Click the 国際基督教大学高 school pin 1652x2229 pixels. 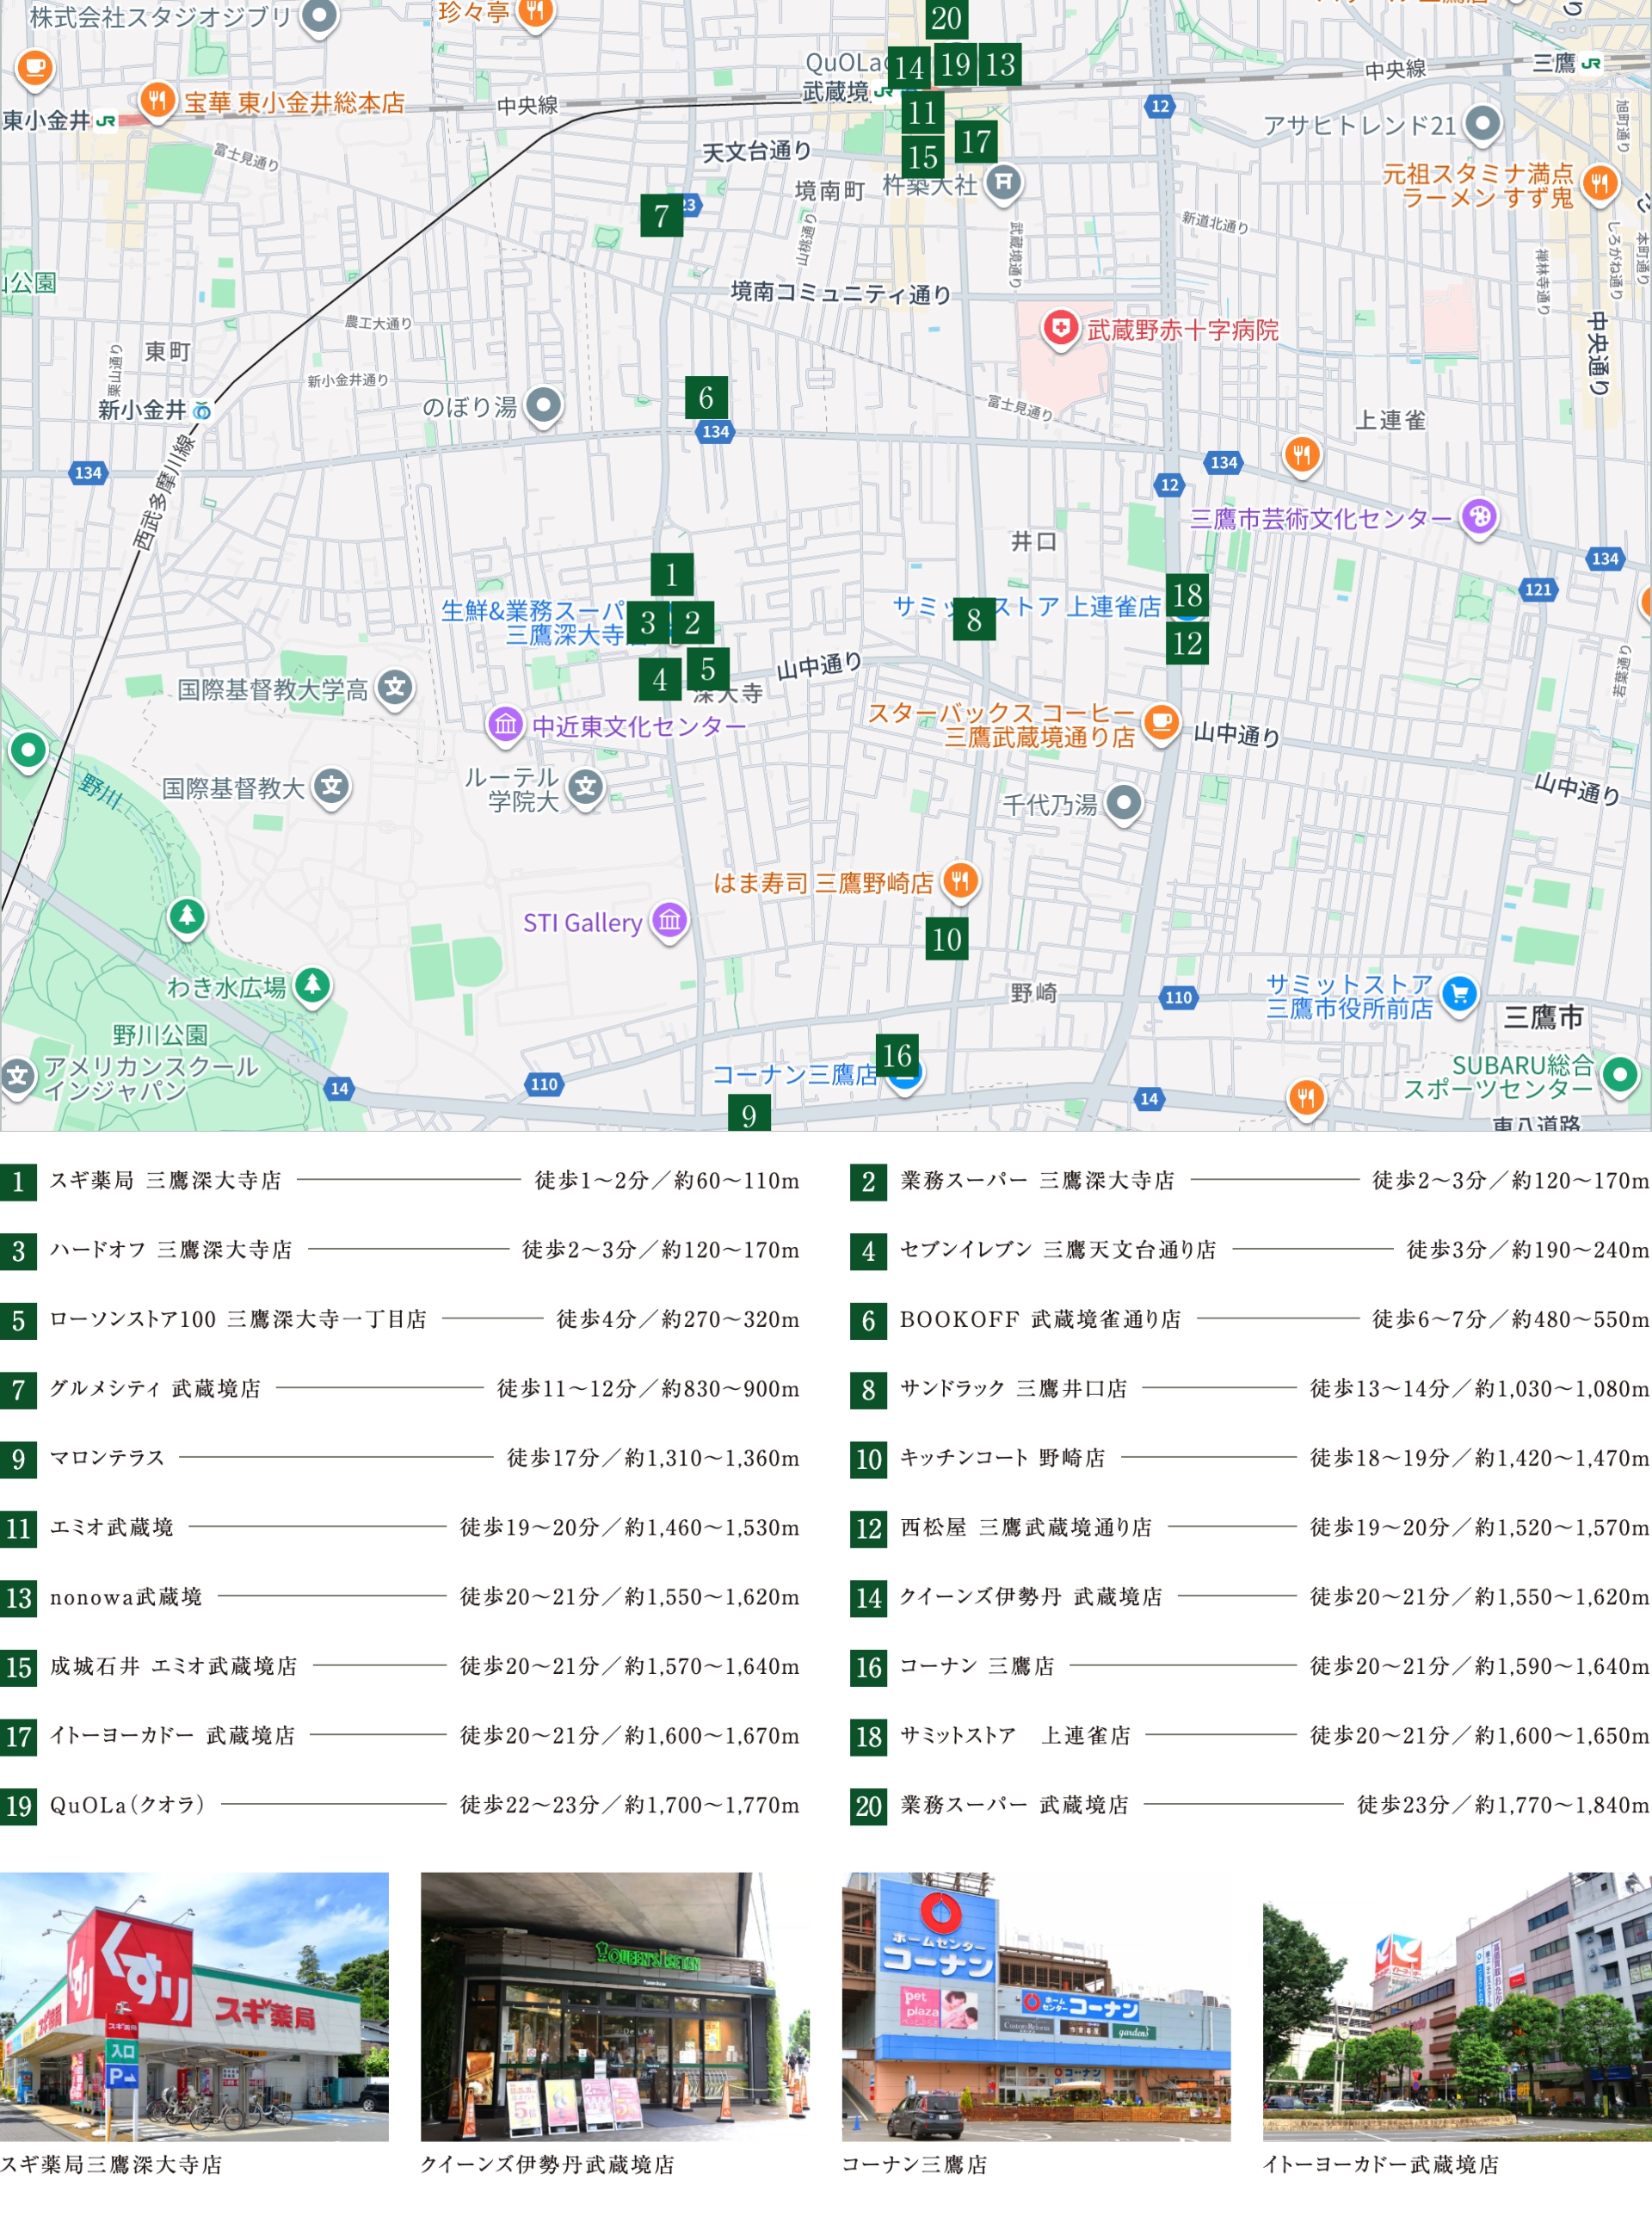pos(395,689)
